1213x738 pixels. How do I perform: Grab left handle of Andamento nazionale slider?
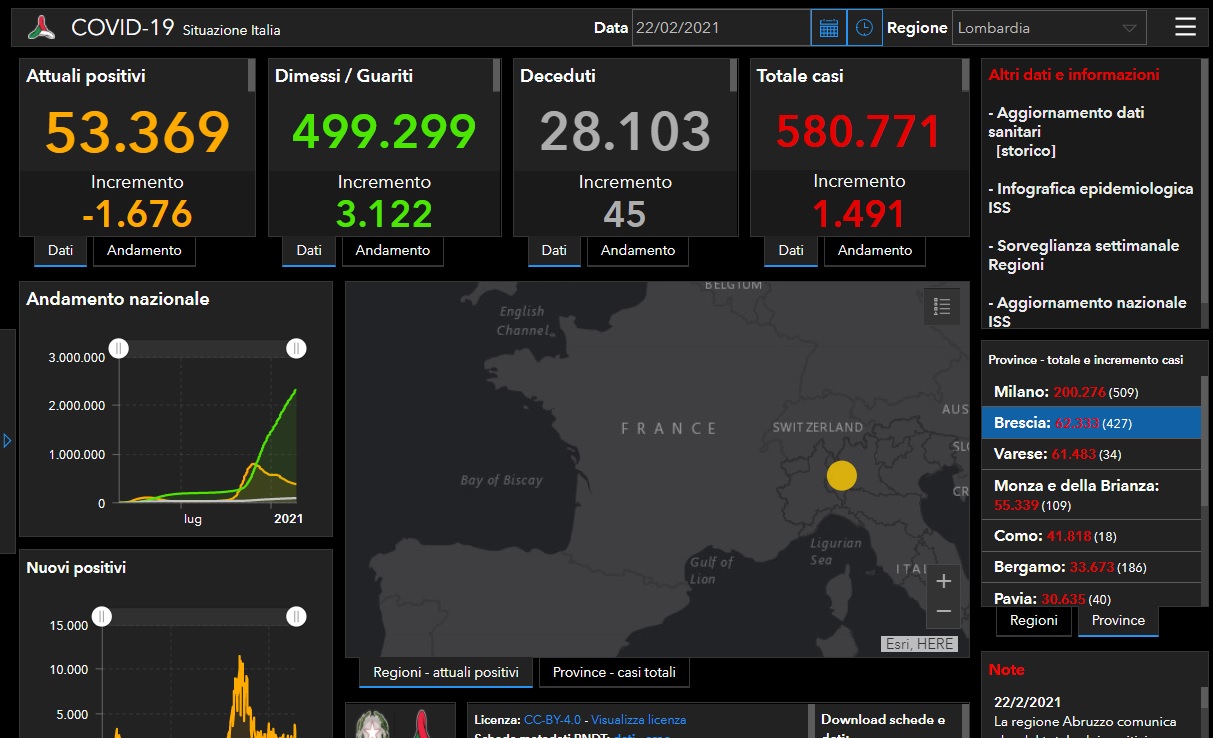click(x=119, y=348)
